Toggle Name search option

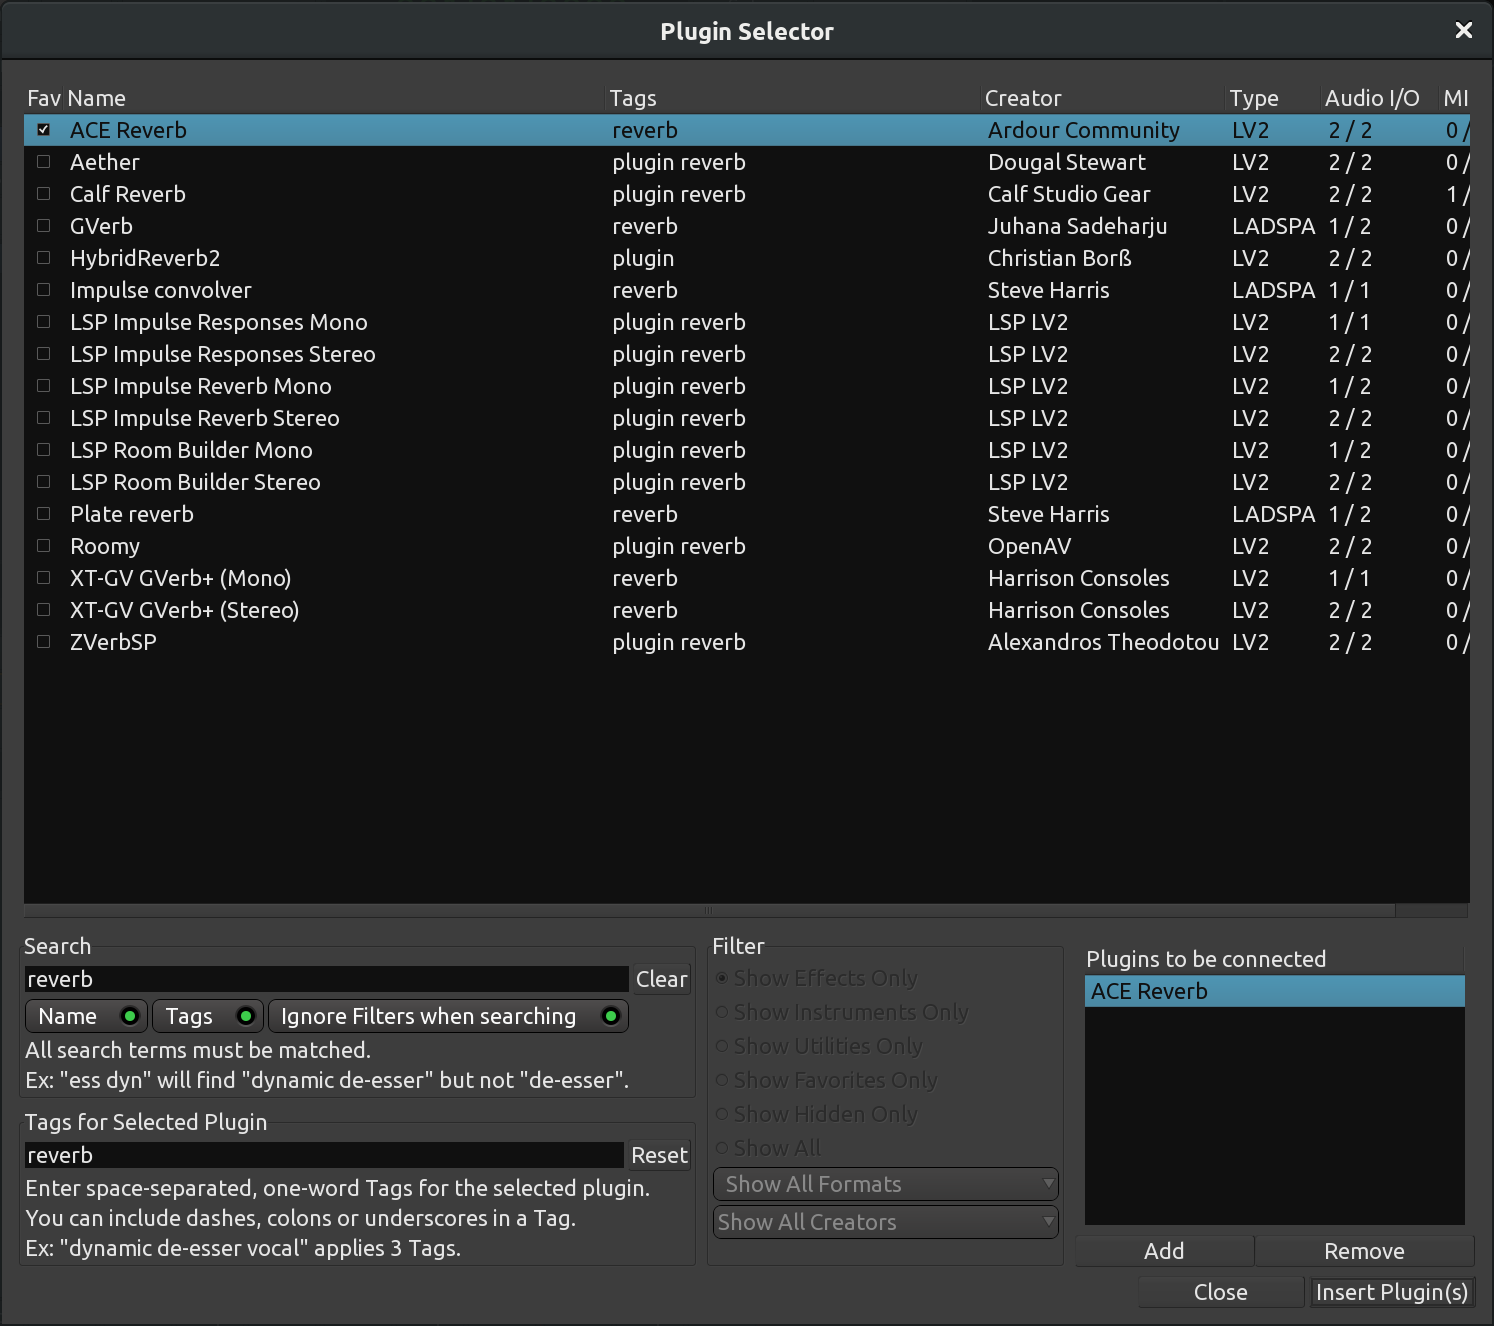coord(86,1016)
